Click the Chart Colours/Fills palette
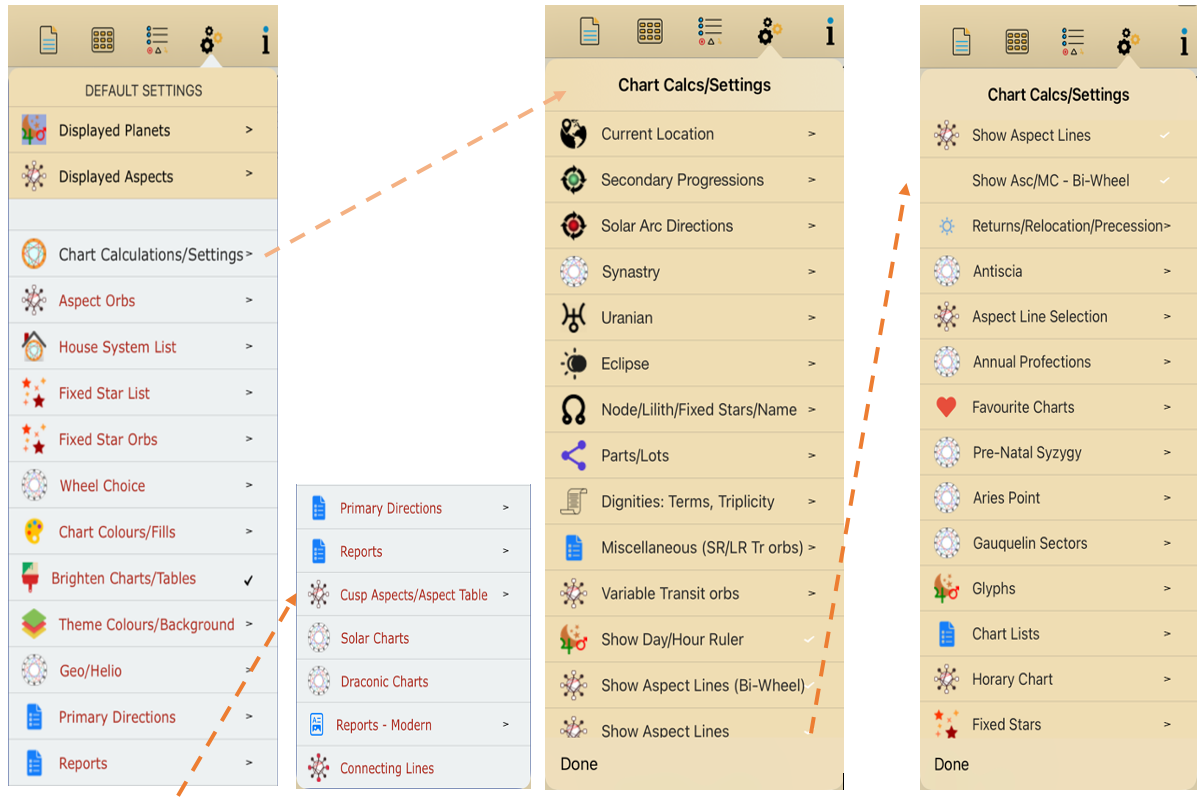 34,532
